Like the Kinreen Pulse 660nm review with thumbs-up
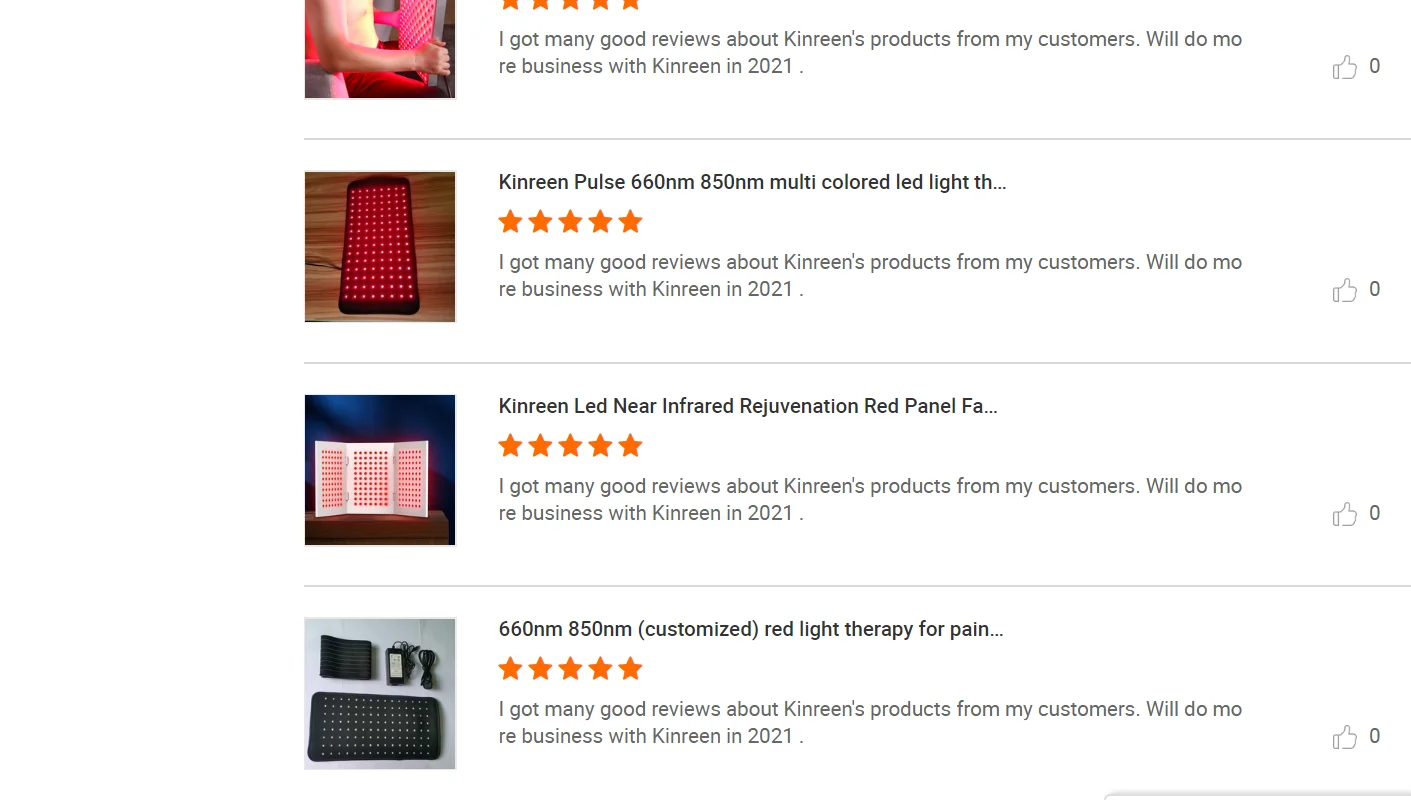This screenshot has height=800, width=1411. pos(1344,290)
